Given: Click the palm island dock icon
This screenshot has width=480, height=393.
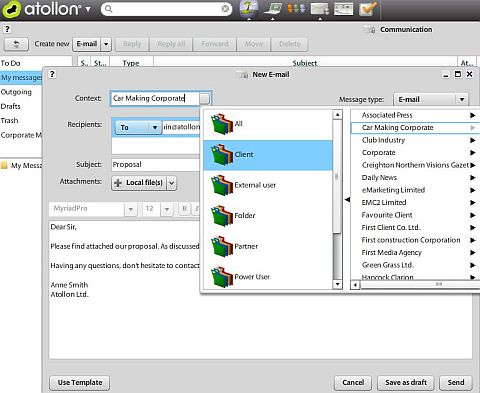Looking at the screenshot, I should tap(249, 9).
